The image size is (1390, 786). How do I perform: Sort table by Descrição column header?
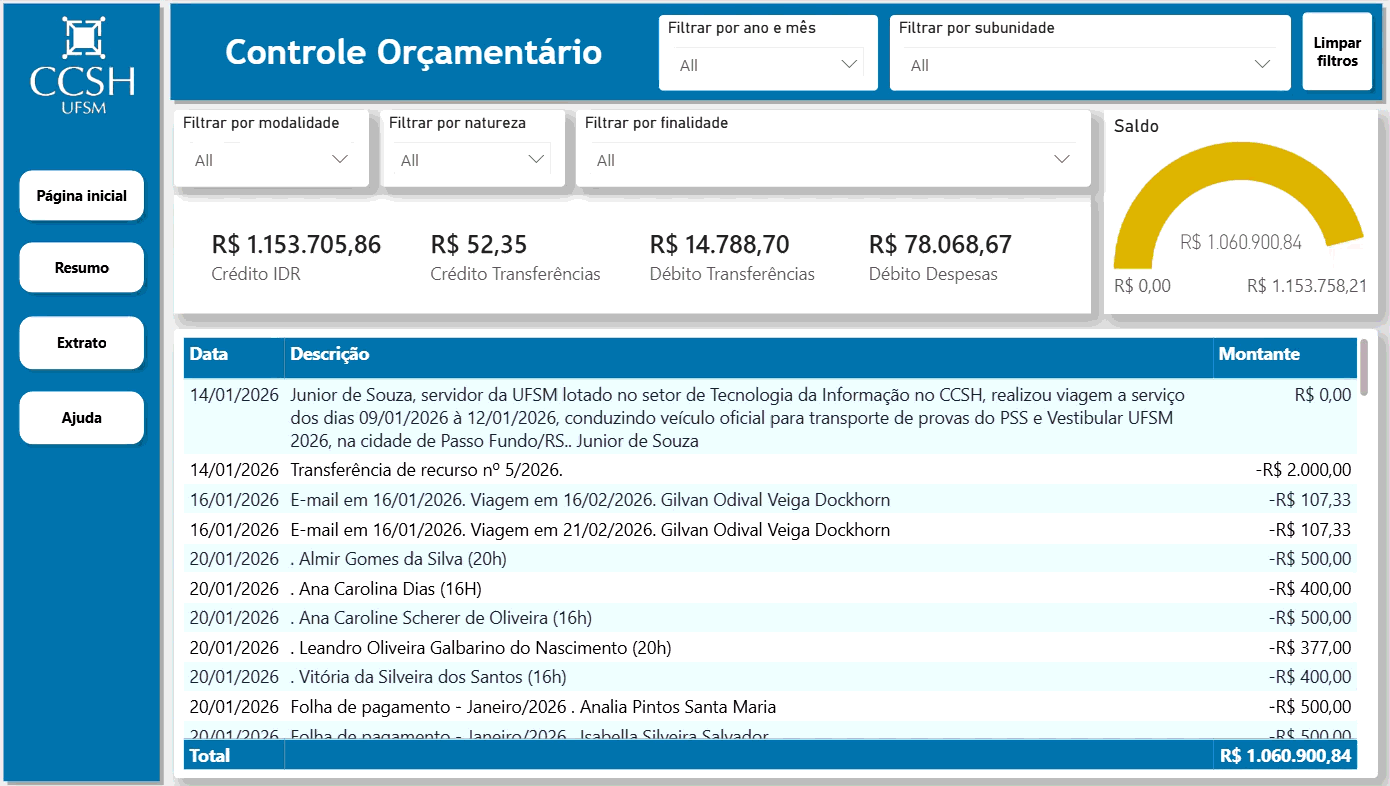pos(330,354)
